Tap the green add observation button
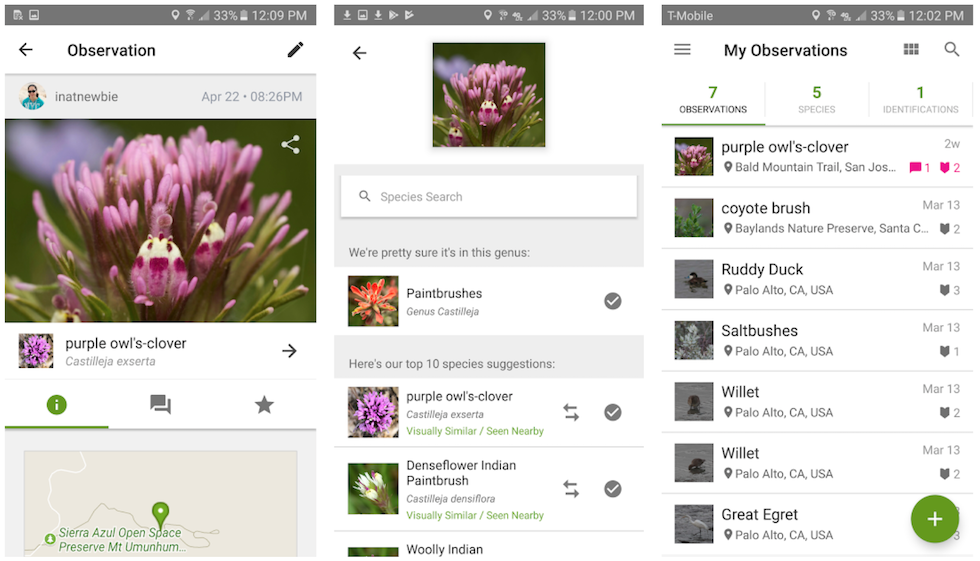Image resolution: width=980 pixels, height=561 pixels. (x=934, y=518)
